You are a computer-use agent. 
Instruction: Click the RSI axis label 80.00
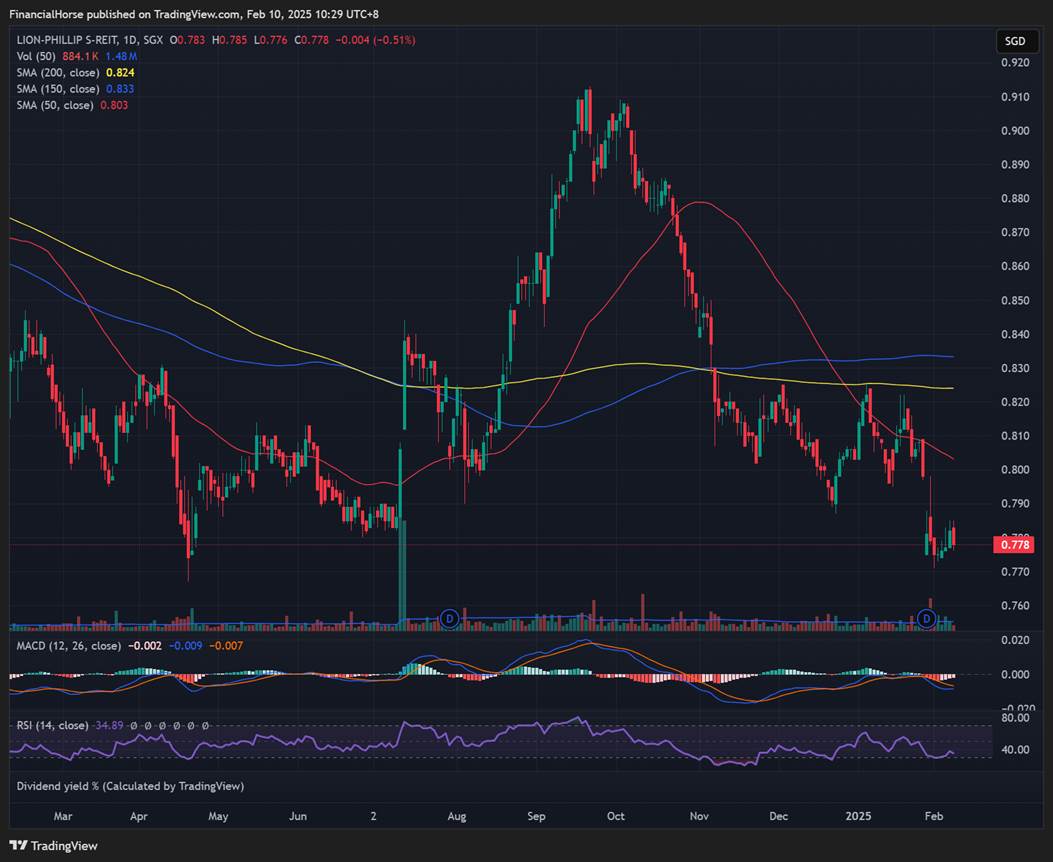coord(1015,718)
